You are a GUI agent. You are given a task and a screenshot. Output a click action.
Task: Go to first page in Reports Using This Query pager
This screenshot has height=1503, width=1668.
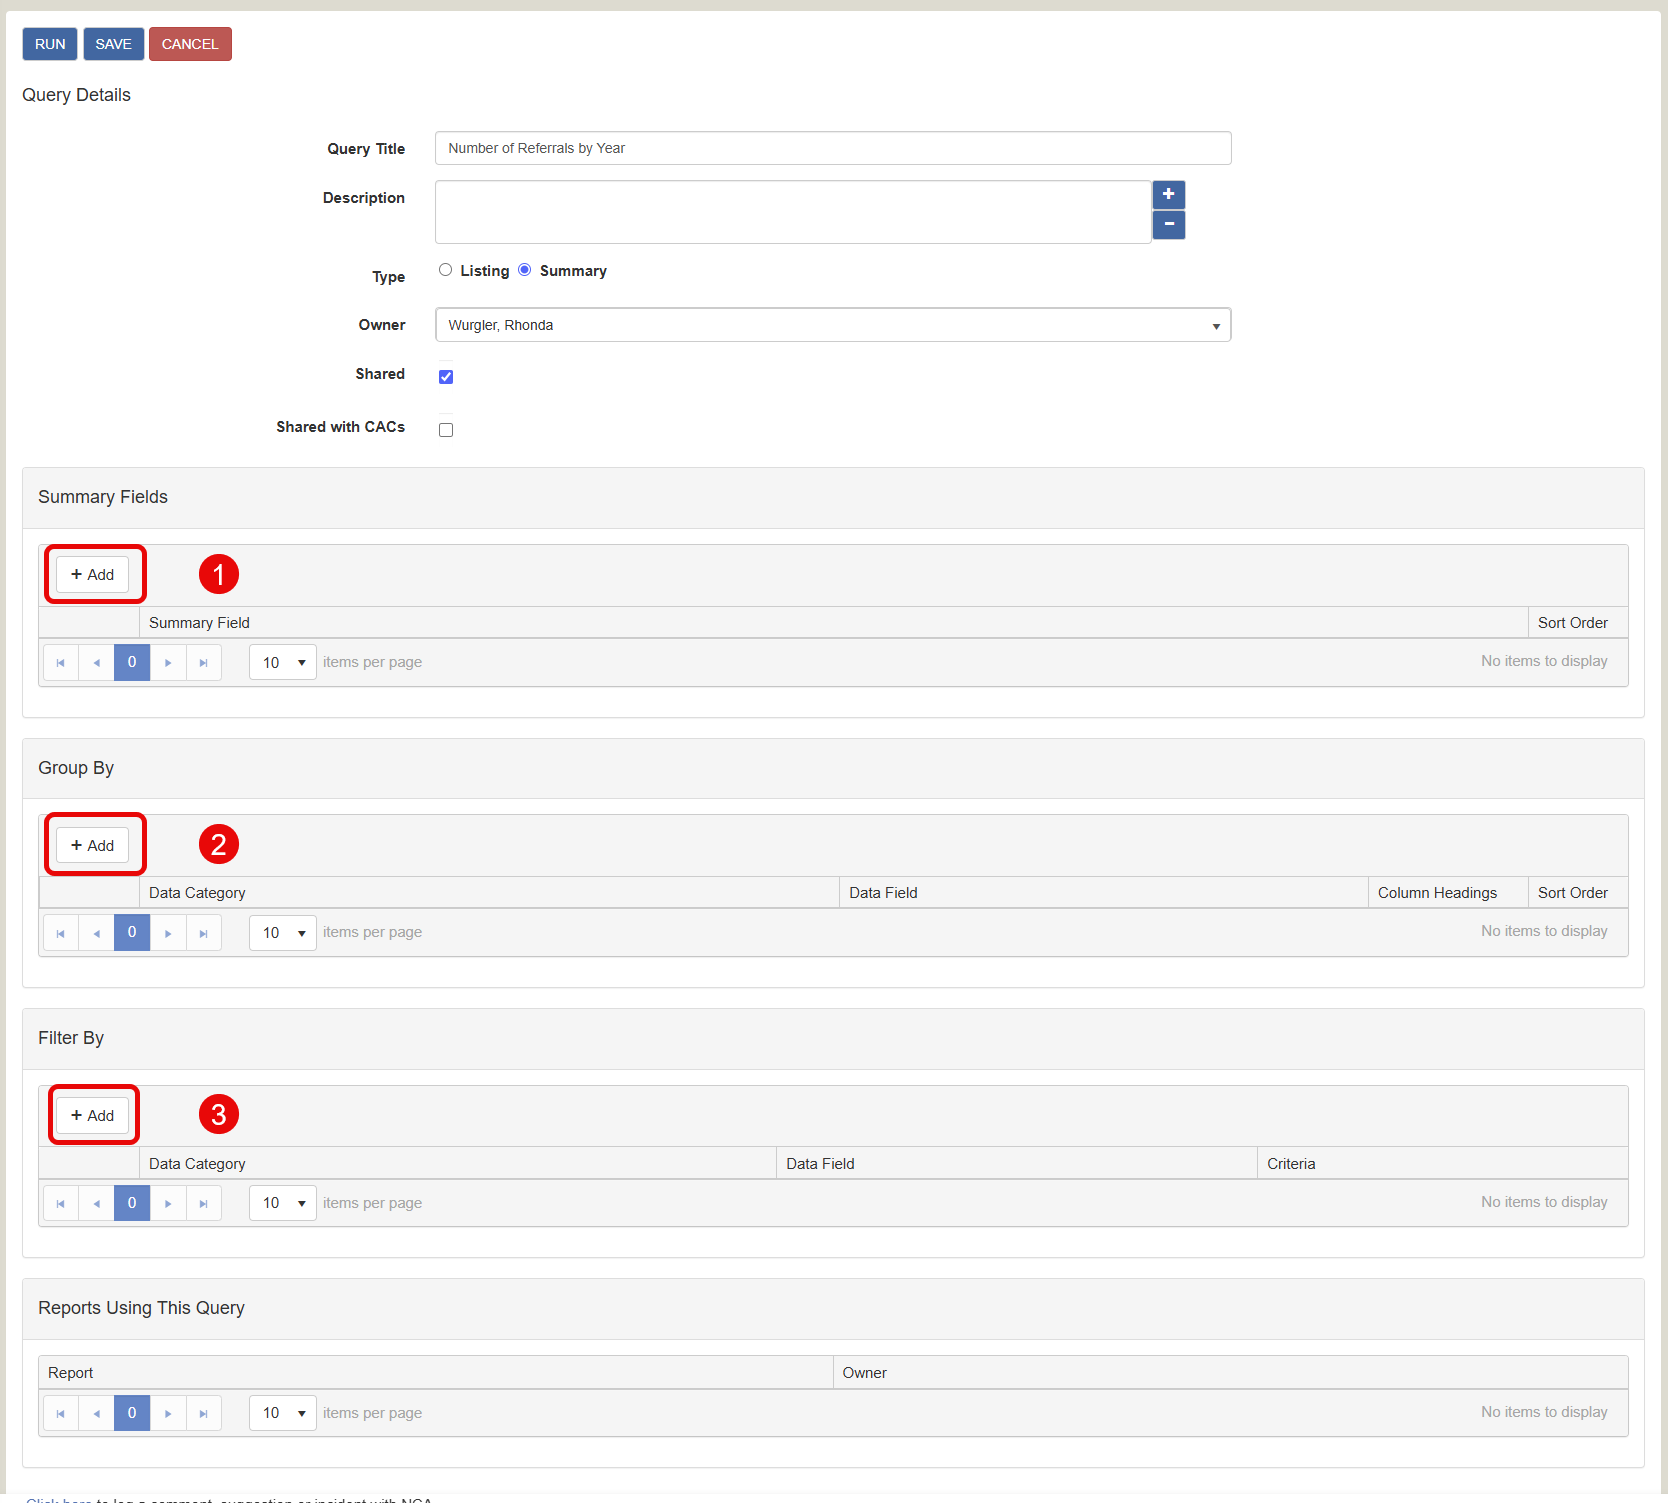61,1413
